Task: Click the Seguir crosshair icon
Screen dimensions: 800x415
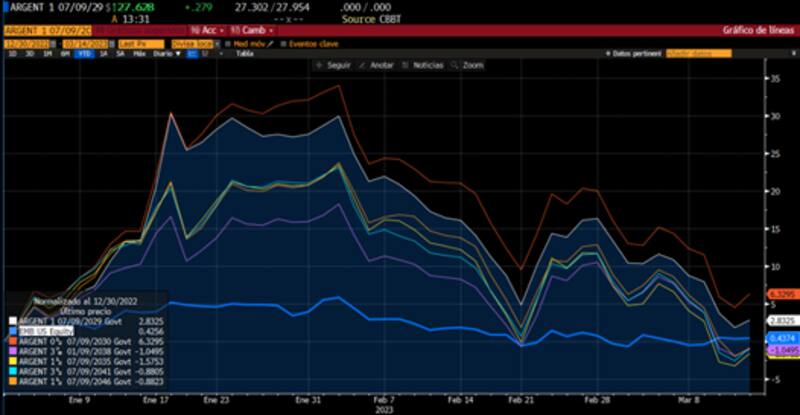Action: 318,65
